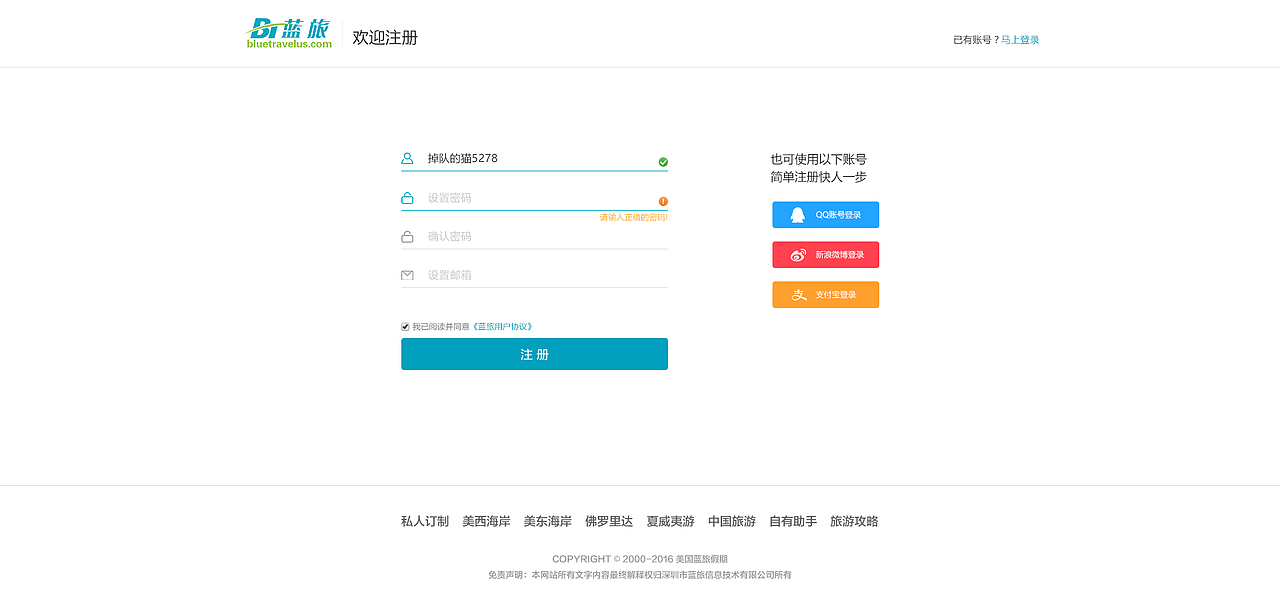The height and width of the screenshot is (600, 1280).
Task: Click the 简单注册快人一步 text
Action: point(818,177)
